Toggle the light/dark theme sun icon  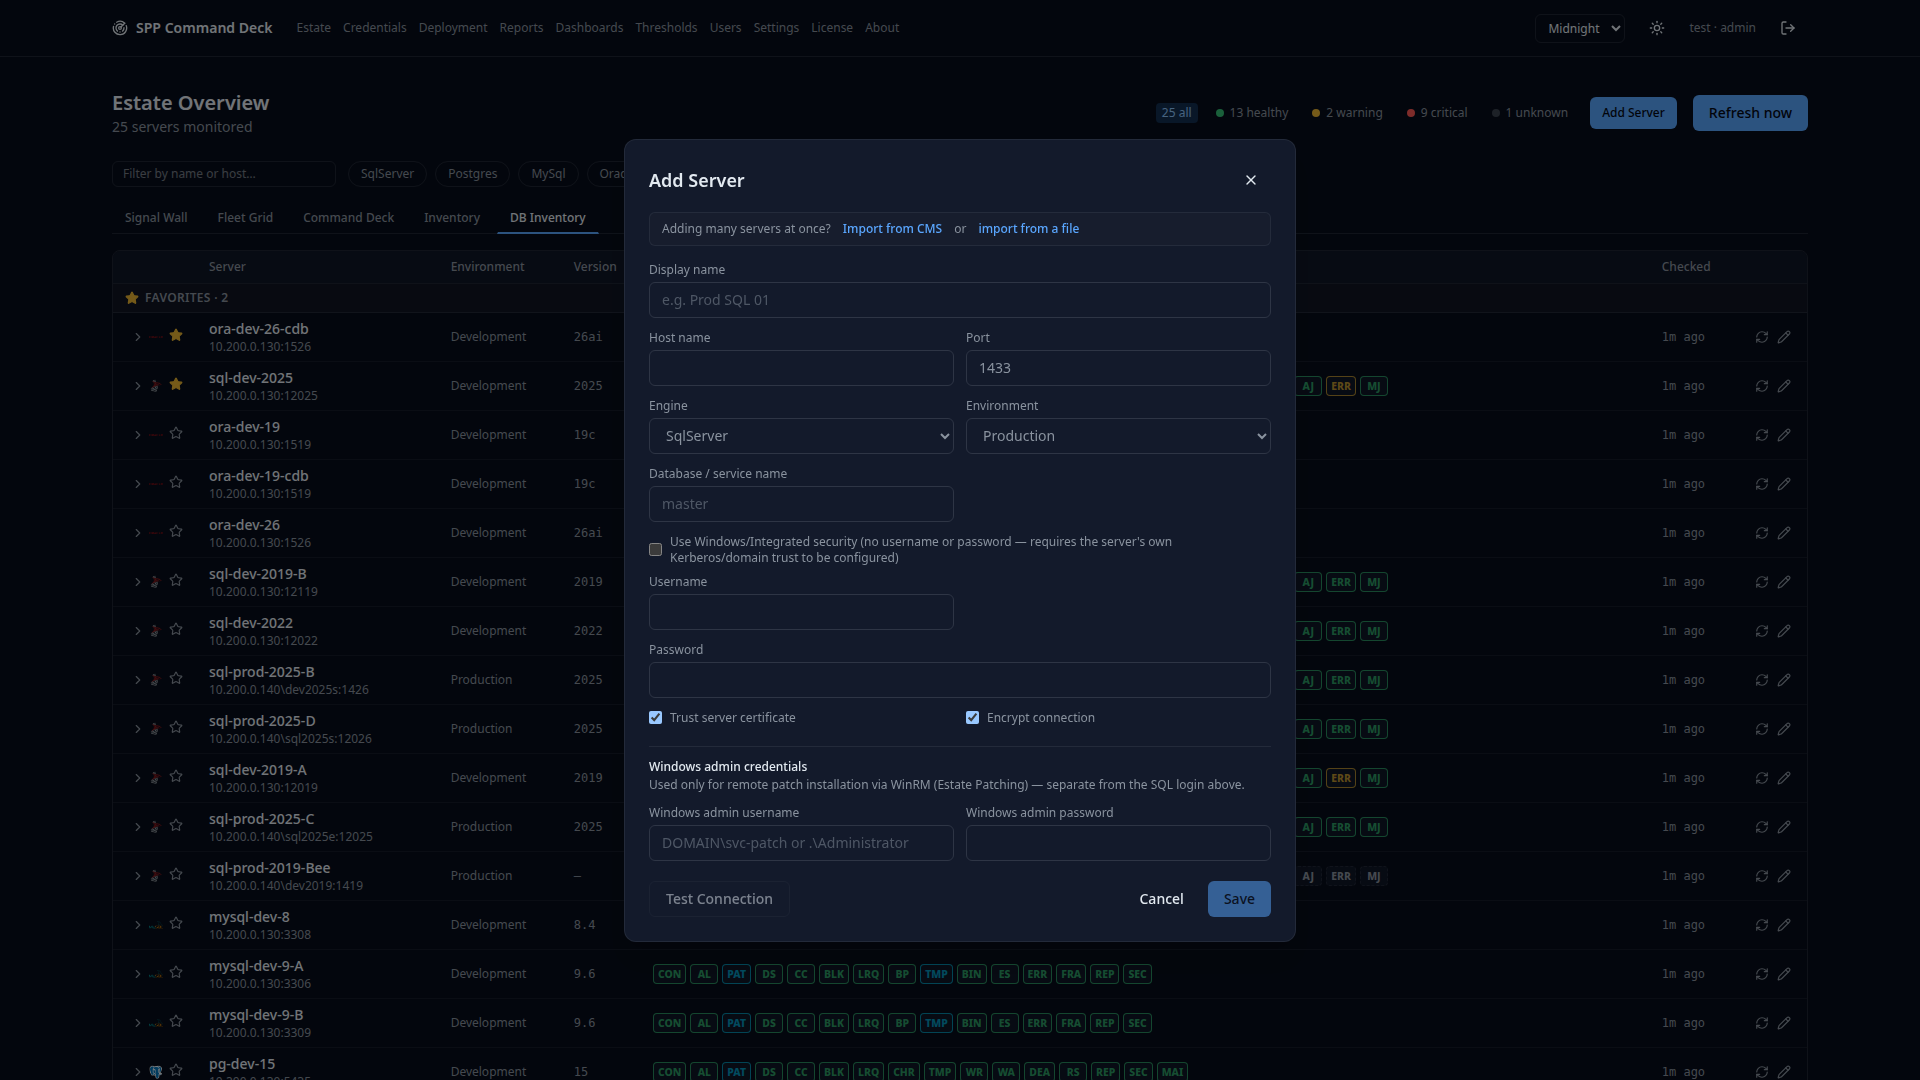coord(1657,28)
